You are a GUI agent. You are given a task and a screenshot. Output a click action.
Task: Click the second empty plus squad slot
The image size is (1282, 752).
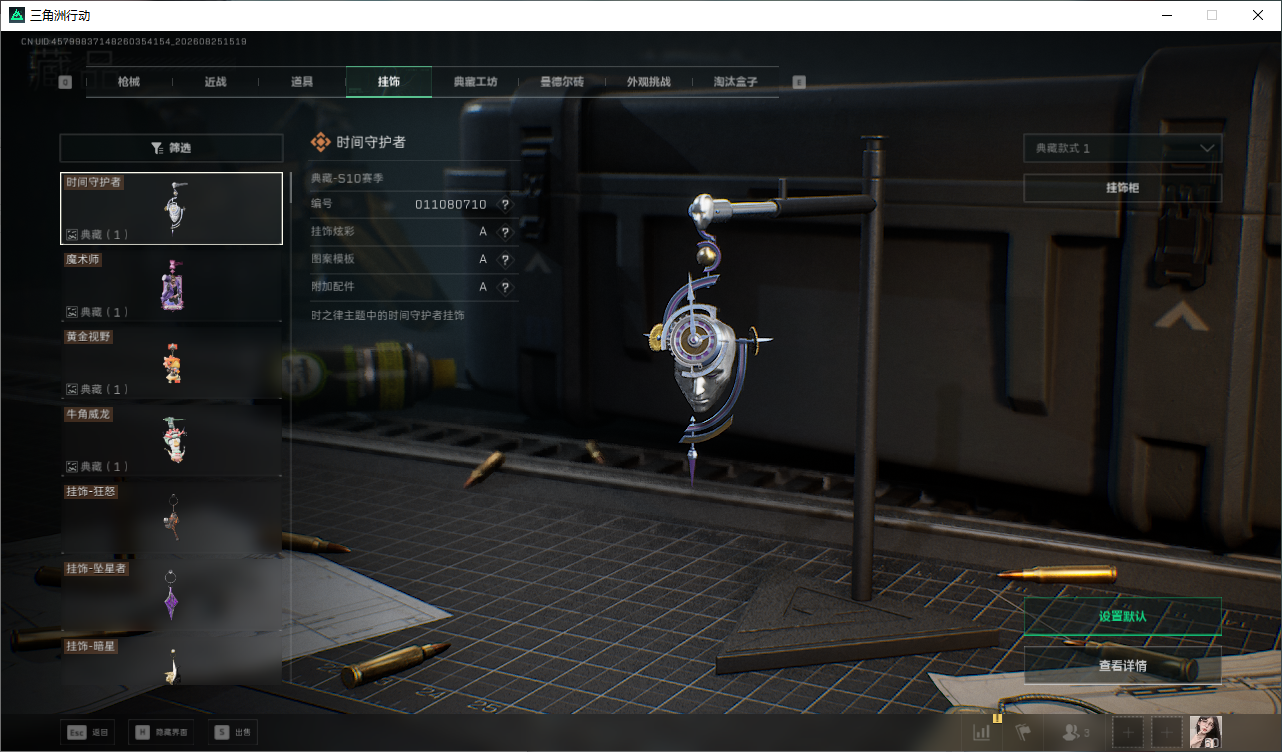(1167, 733)
